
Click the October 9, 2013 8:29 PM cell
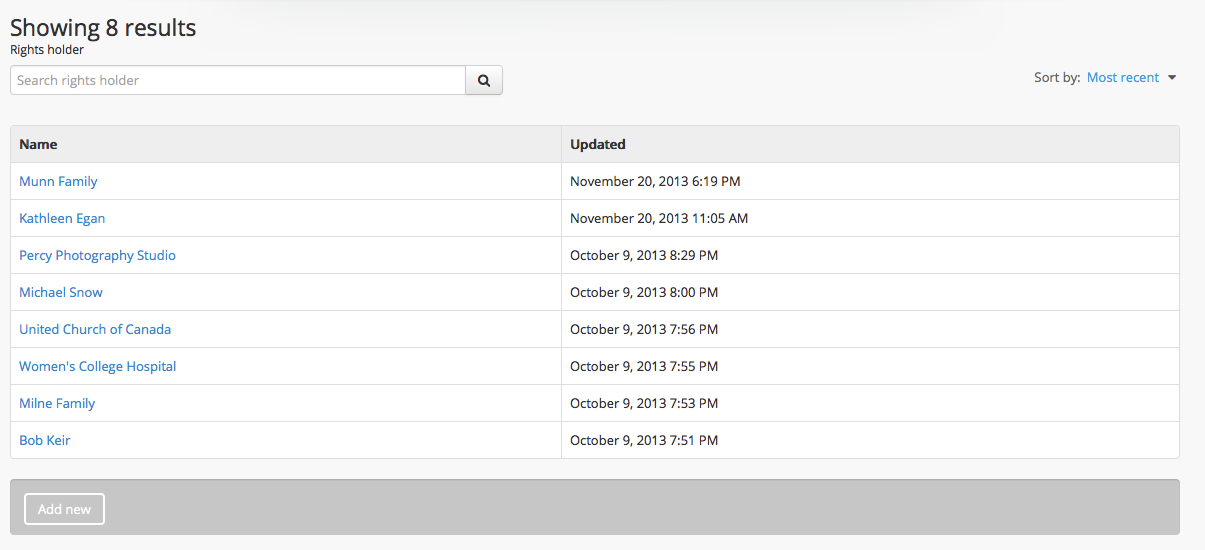click(644, 256)
